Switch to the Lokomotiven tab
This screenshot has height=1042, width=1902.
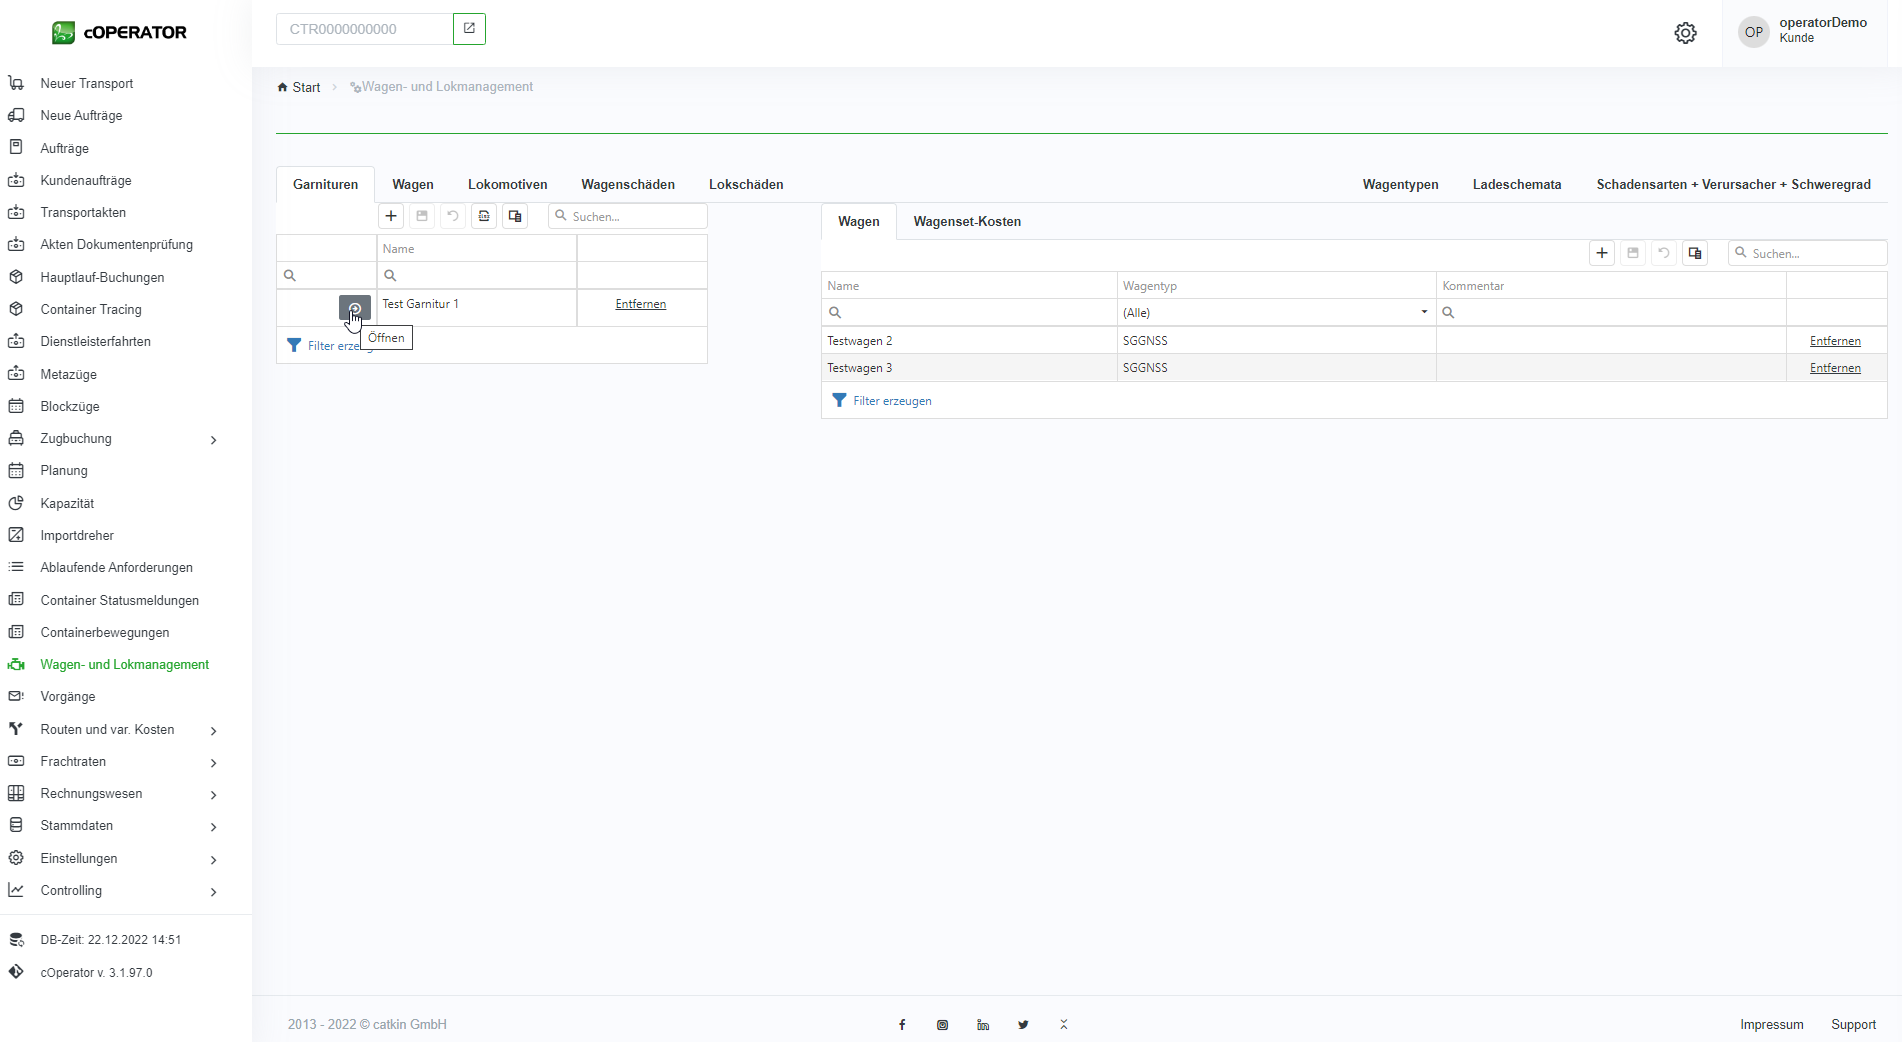[x=507, y=184]
